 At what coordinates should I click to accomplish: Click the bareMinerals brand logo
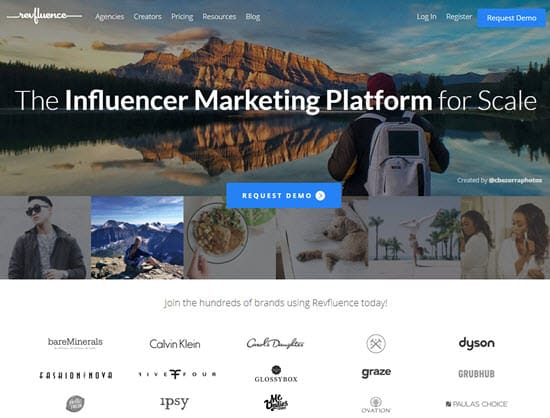75,343
